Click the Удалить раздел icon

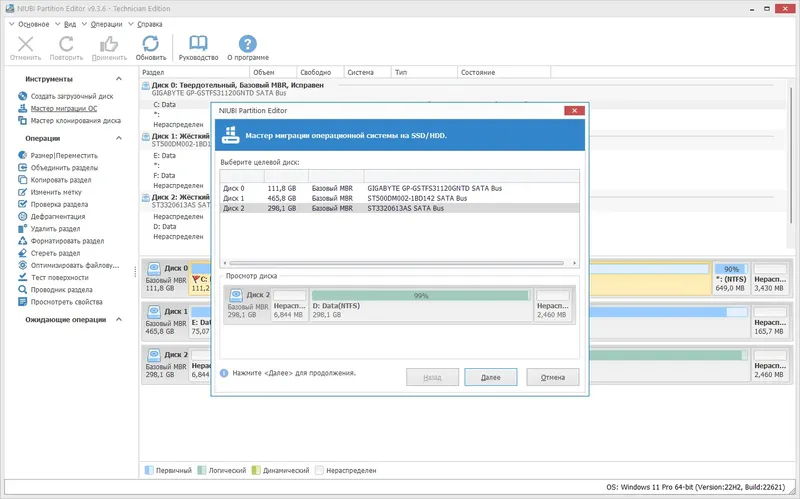tap(22, 229)
